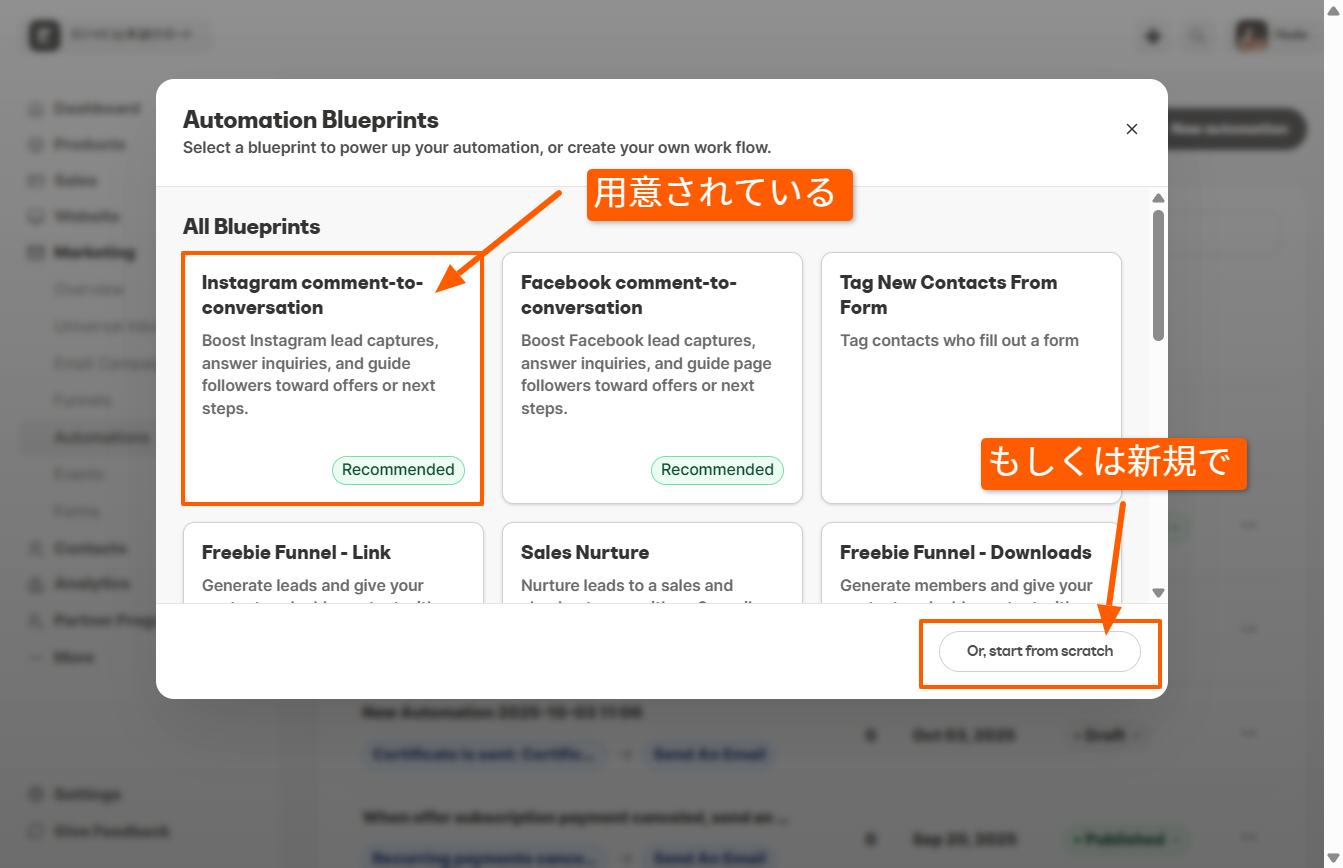Click Or, start from scratch button
The image size is (1343, 868).
click(1039, 651)
